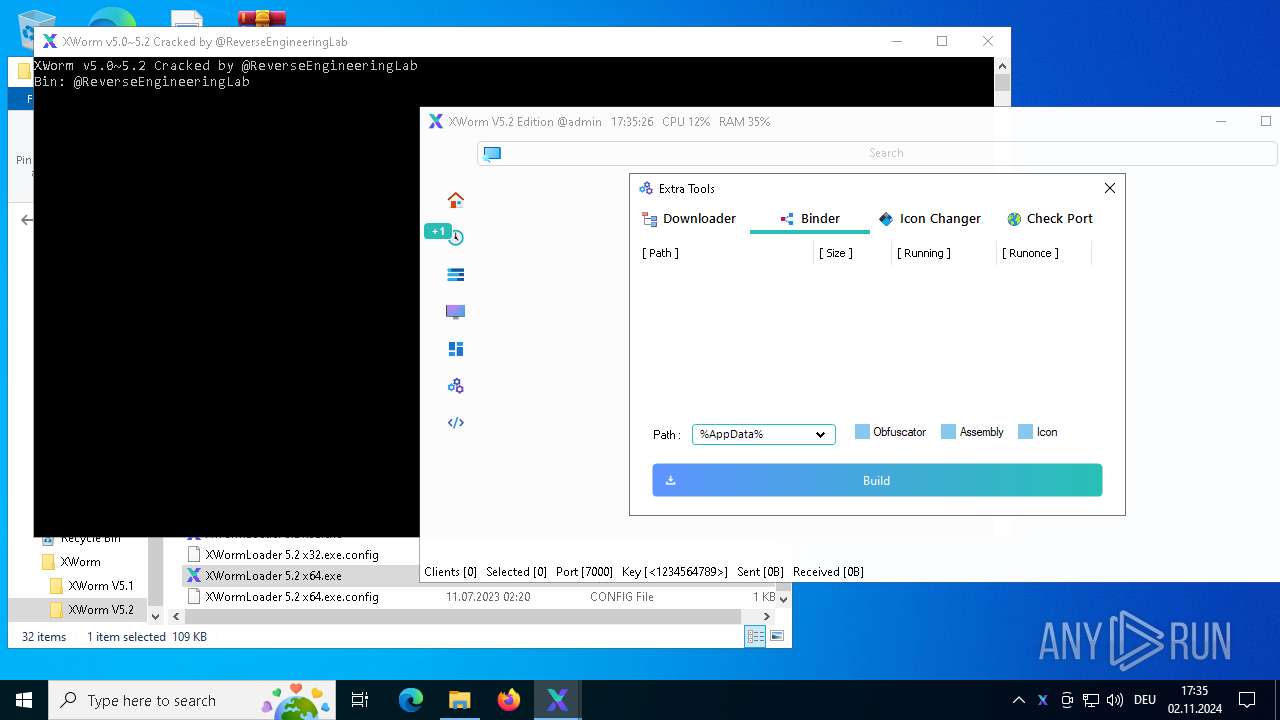Click Clients [0] in status bar
Screen dimensions: 1280x720
coord(451,572)
